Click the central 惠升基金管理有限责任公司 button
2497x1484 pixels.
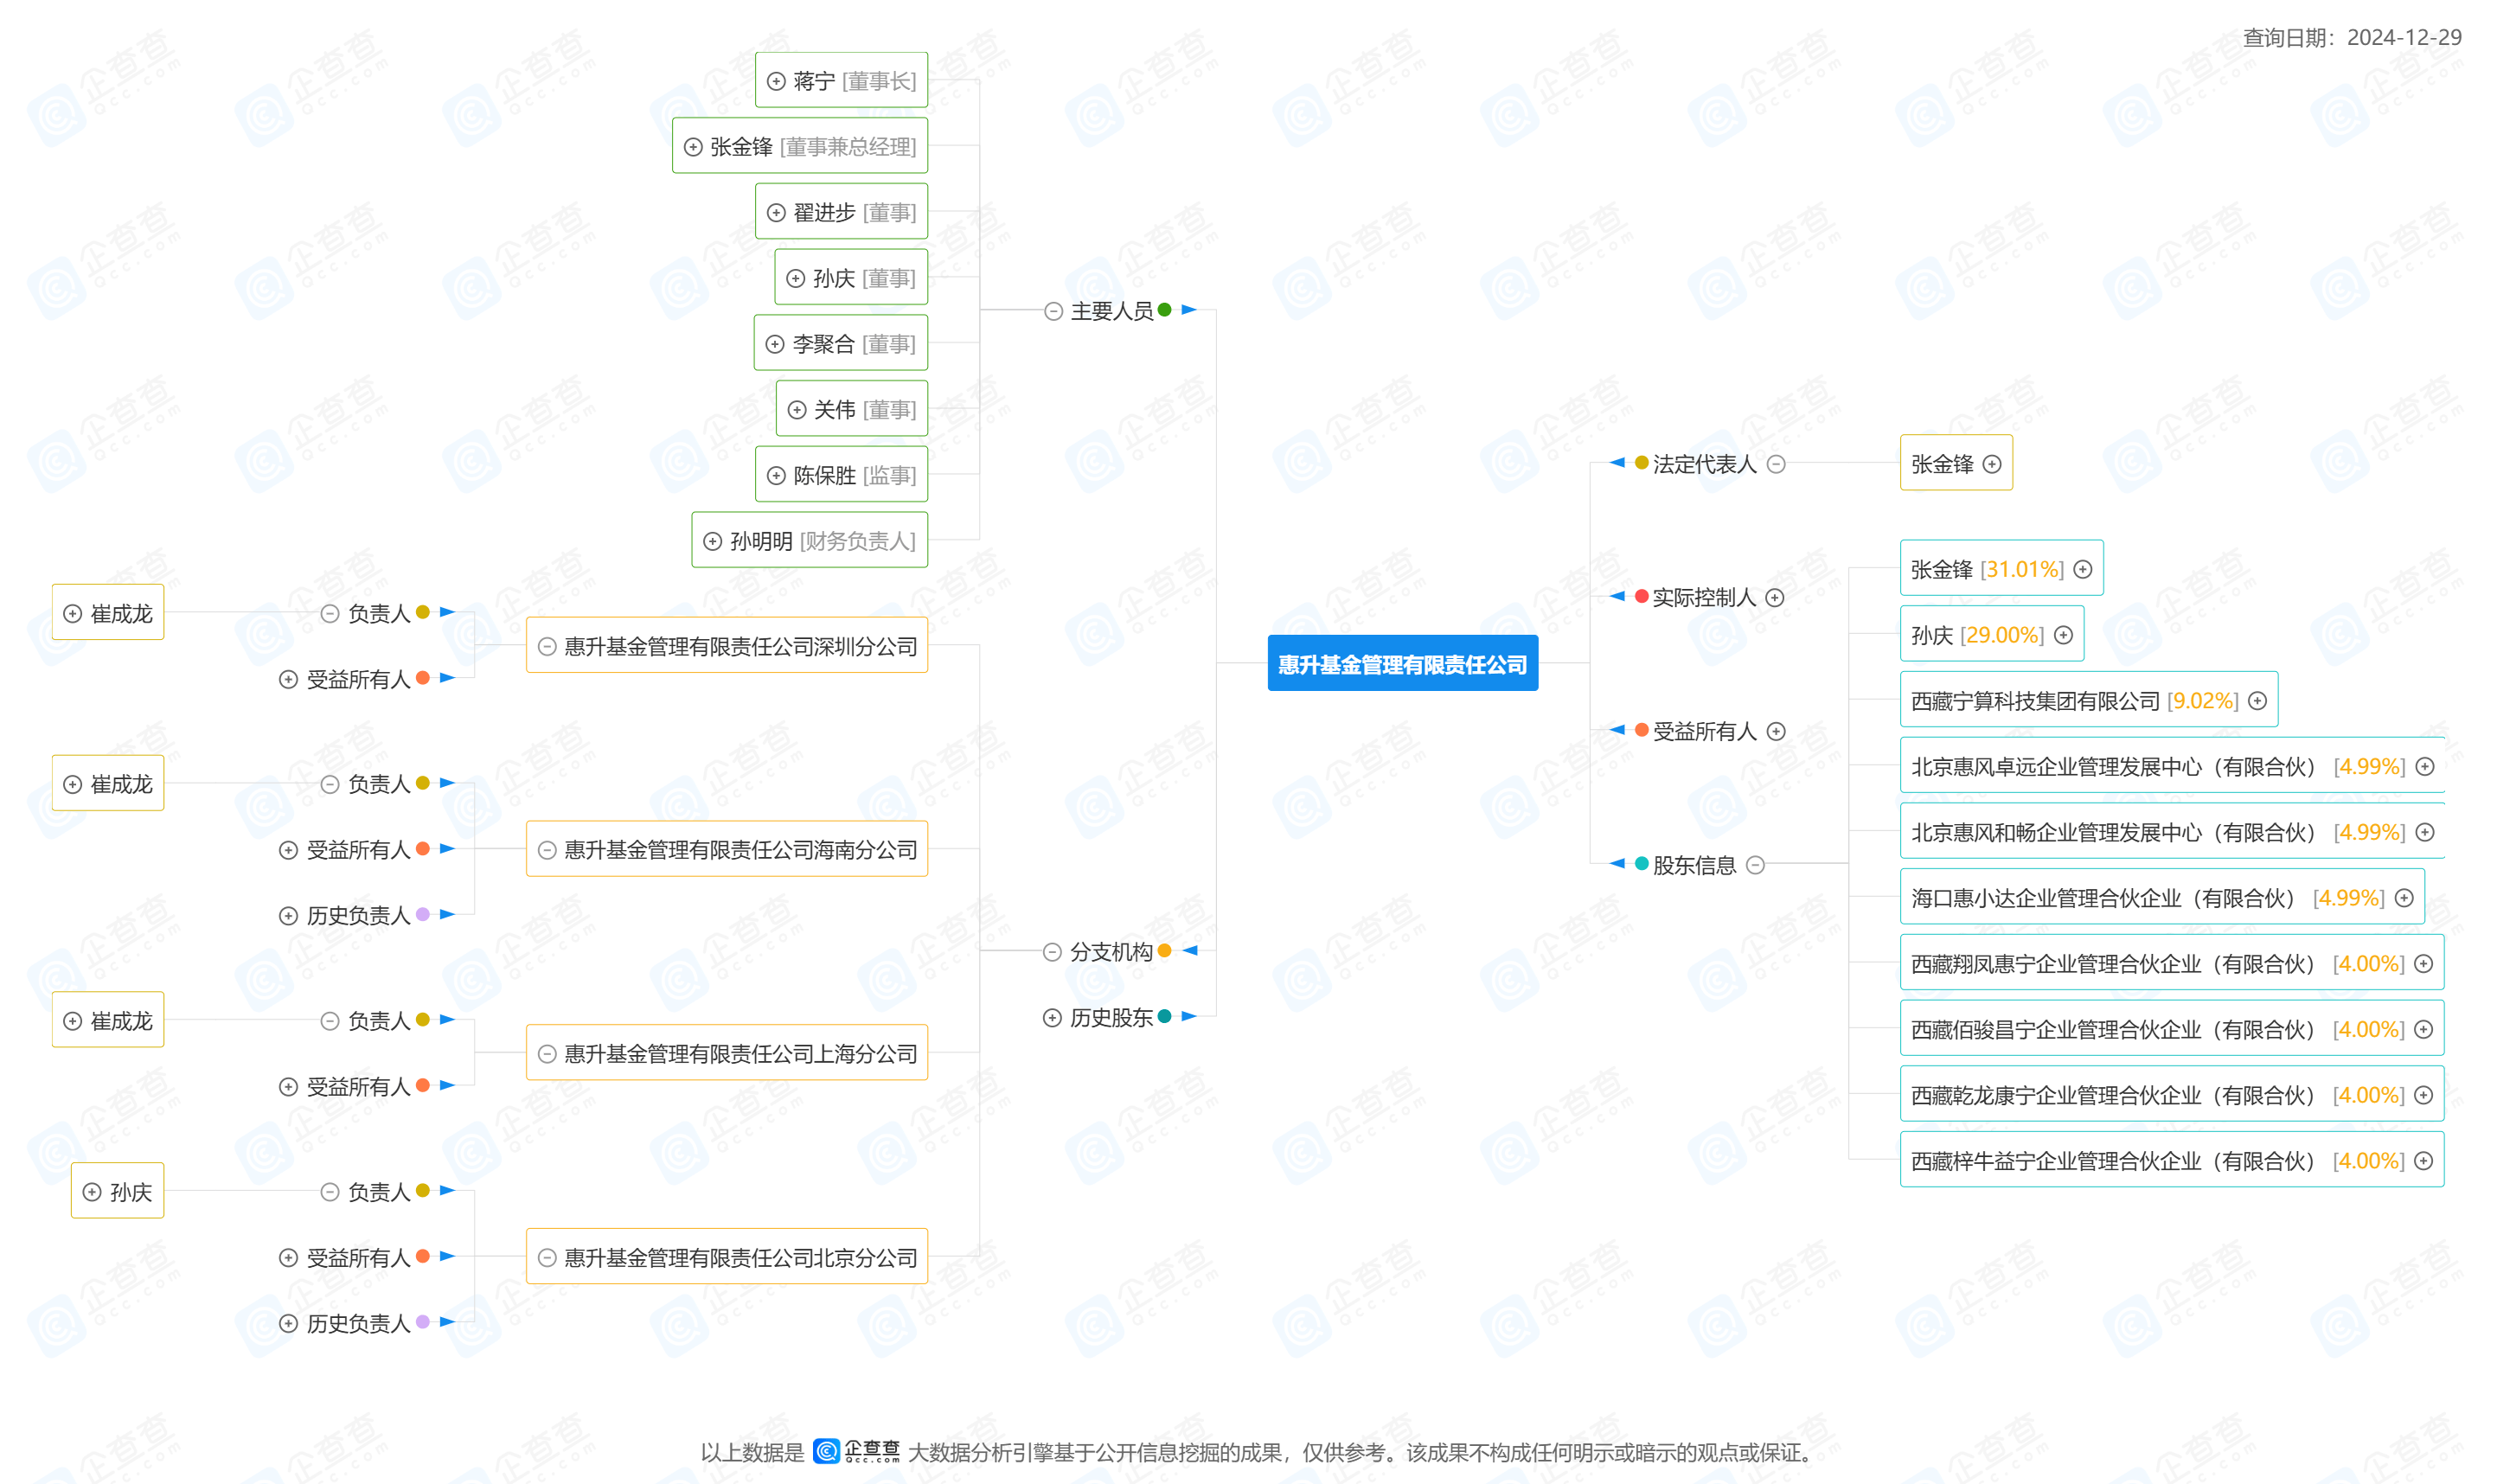pos(1402,664)
